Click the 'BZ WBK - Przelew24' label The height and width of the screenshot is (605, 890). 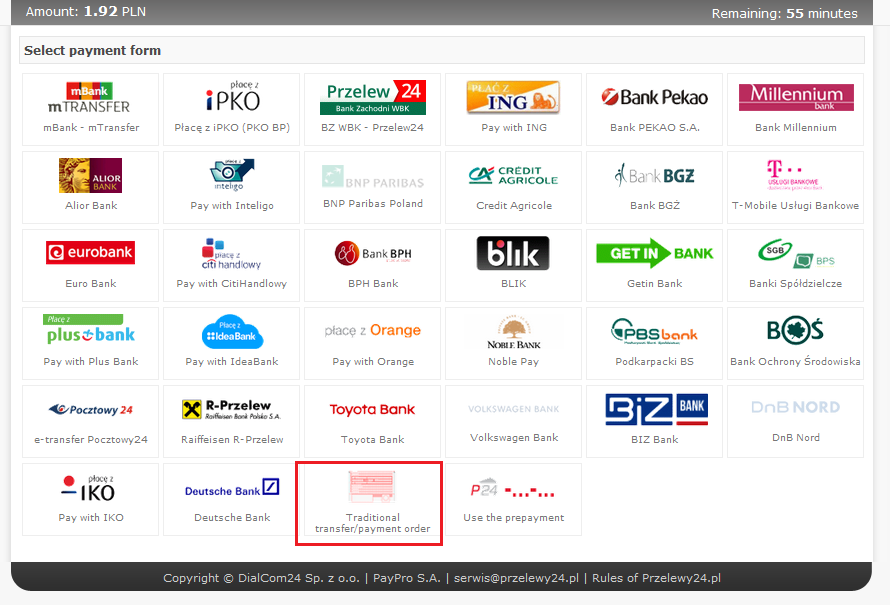(x=372, y=128)
